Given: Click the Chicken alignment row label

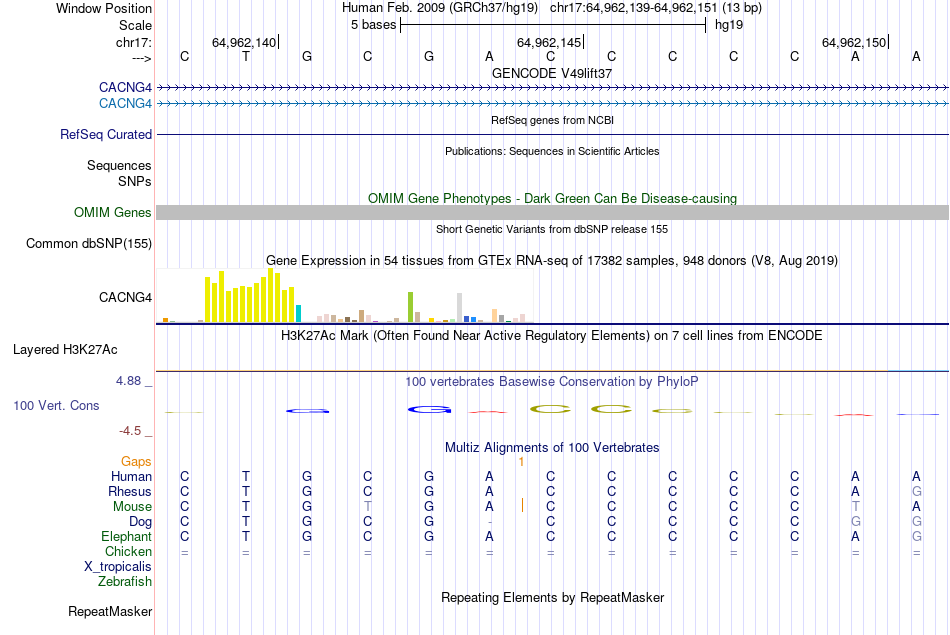Looking at the screenshot, I should point(128,551).
